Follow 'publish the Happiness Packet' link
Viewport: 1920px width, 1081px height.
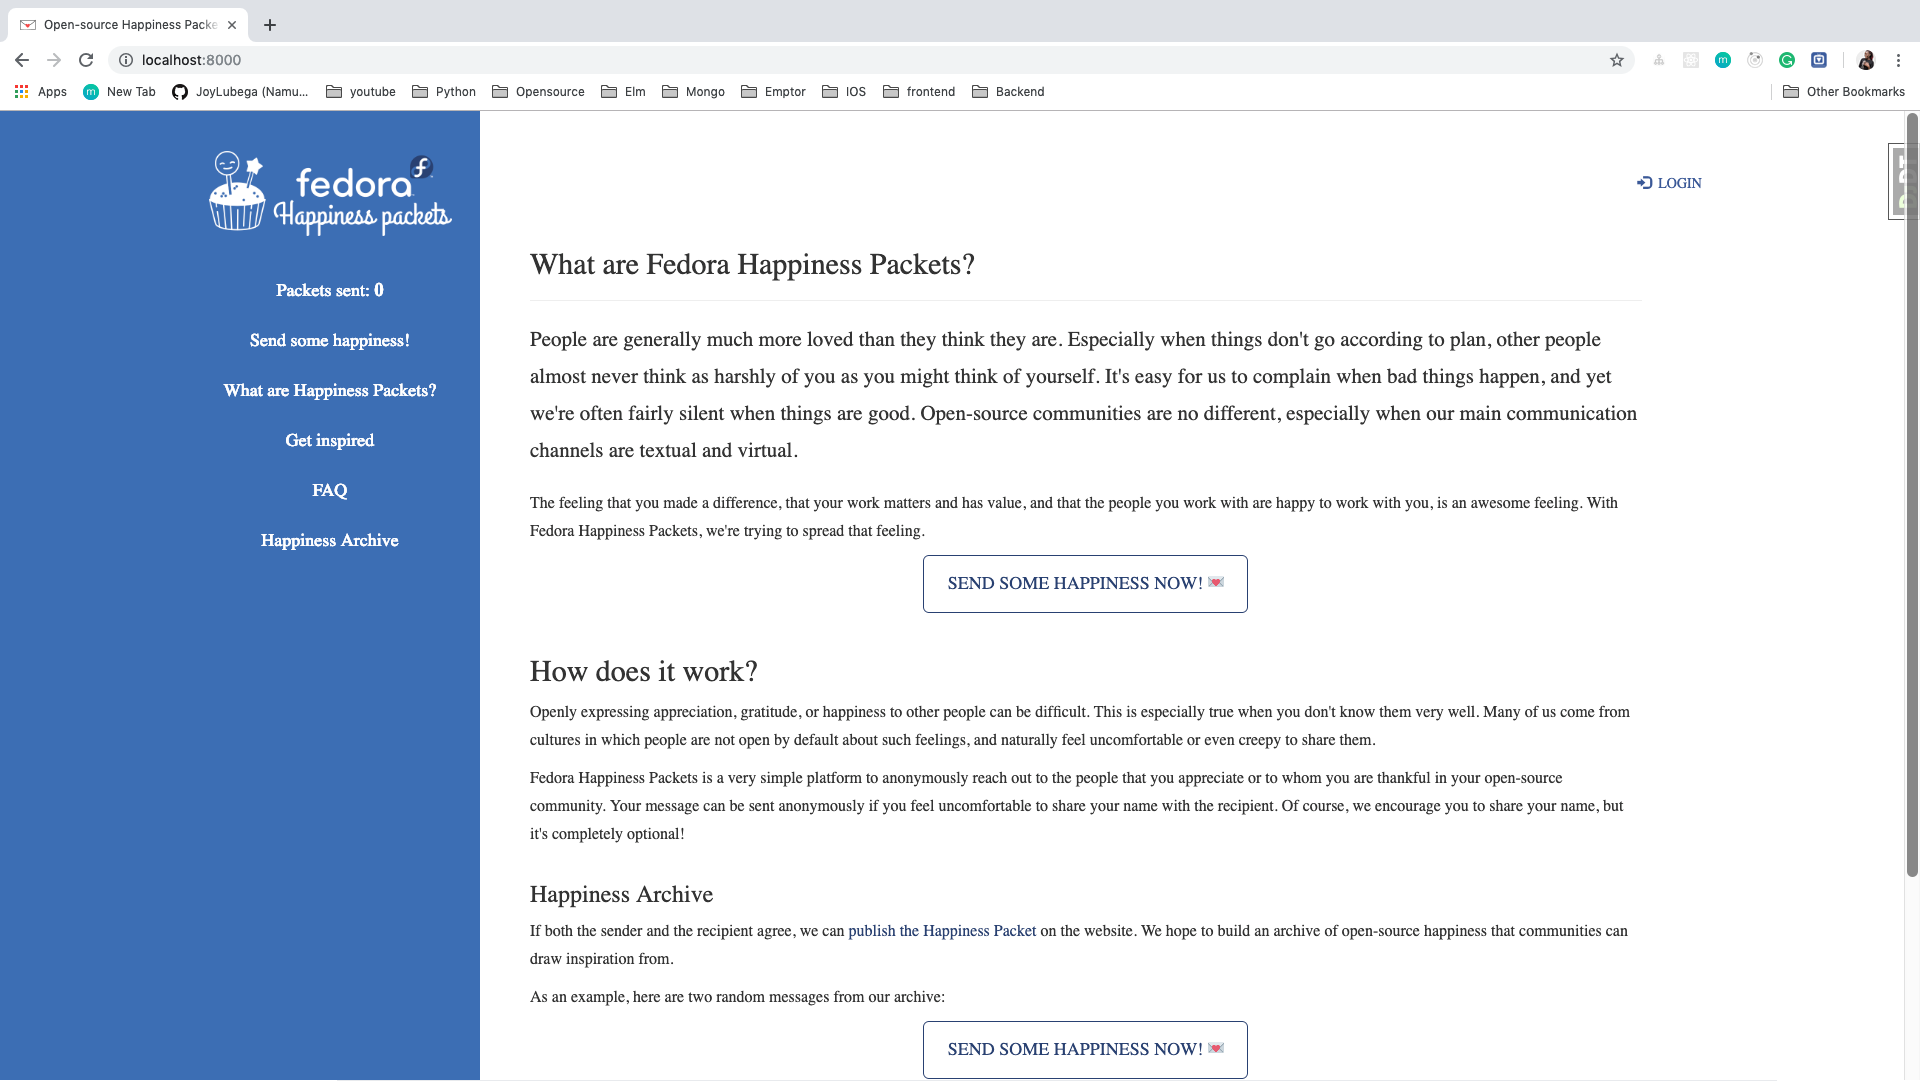[942, 931]
